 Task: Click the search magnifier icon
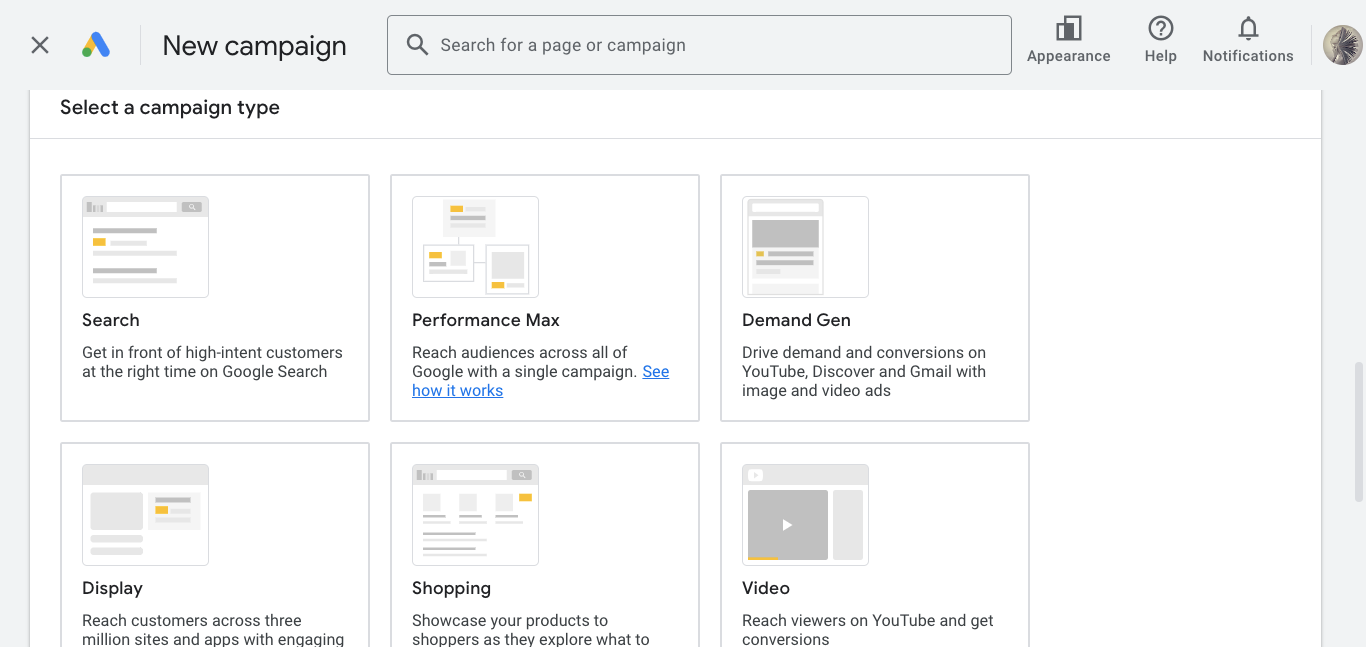(417, 45)
